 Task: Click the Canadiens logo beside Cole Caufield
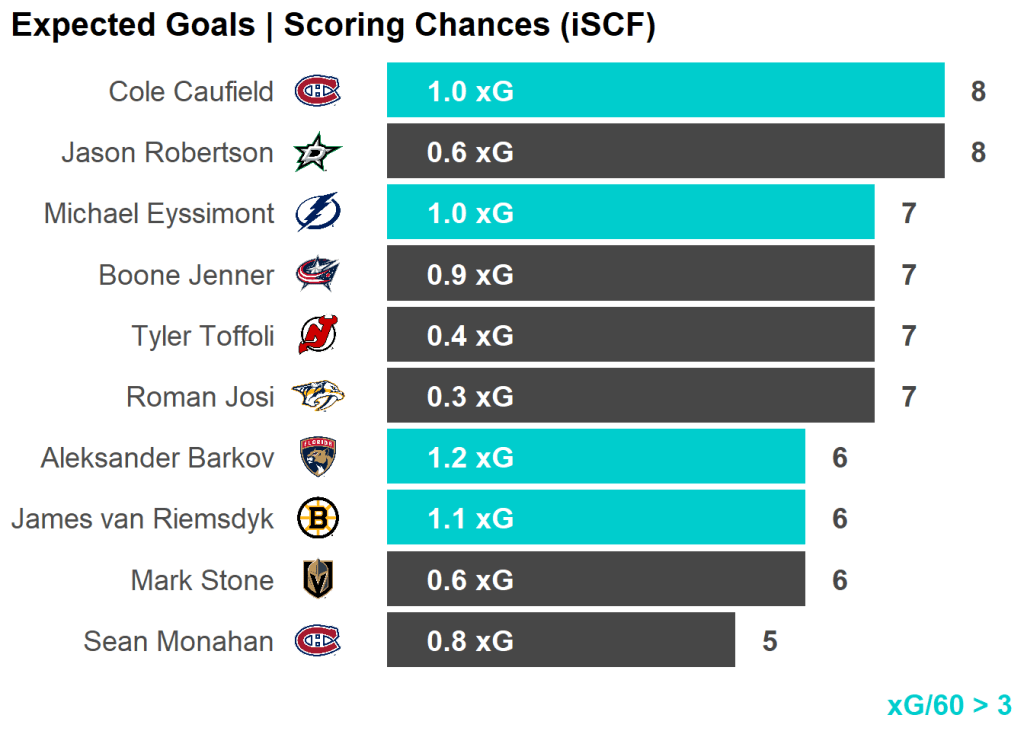pos(317,92)
